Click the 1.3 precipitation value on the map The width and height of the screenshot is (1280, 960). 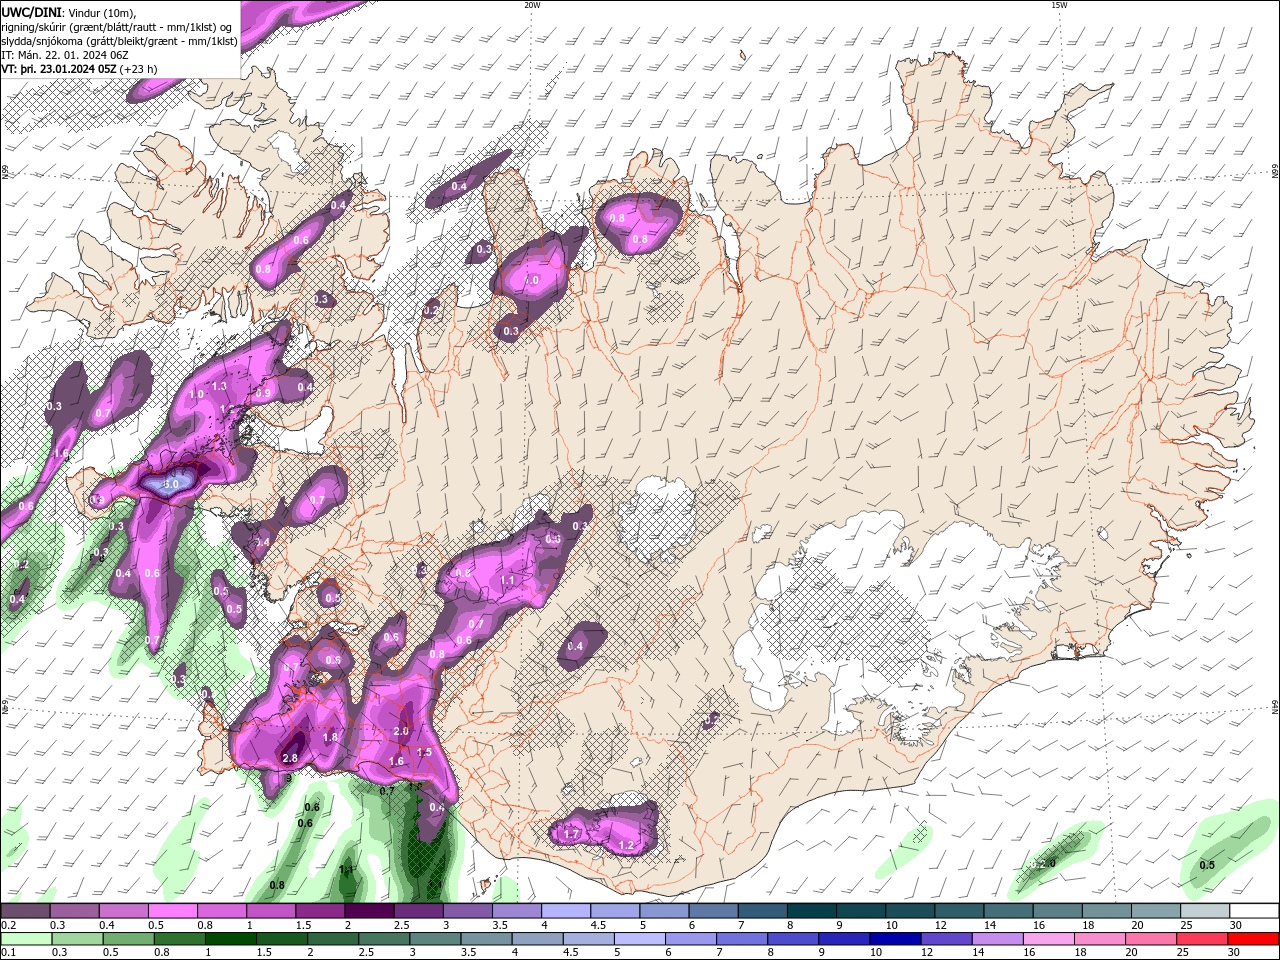point(219,386)
